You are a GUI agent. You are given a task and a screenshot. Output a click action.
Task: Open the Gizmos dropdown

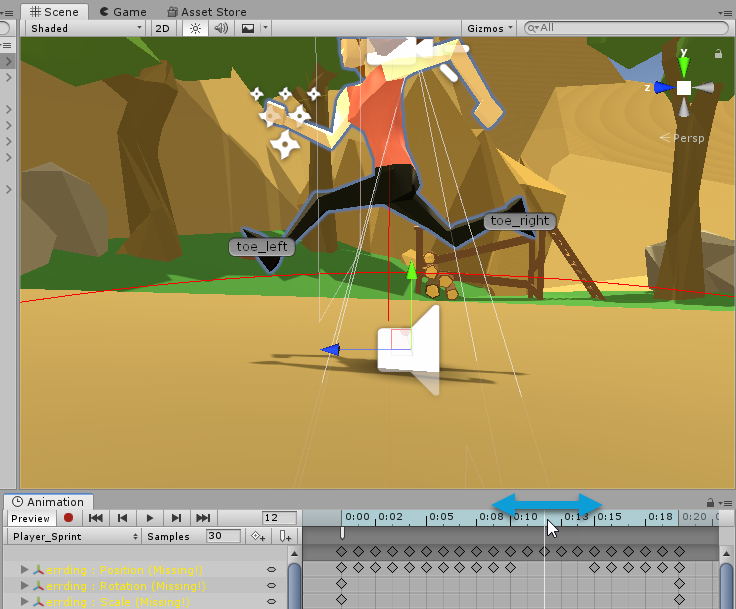(x=490, y=28)
